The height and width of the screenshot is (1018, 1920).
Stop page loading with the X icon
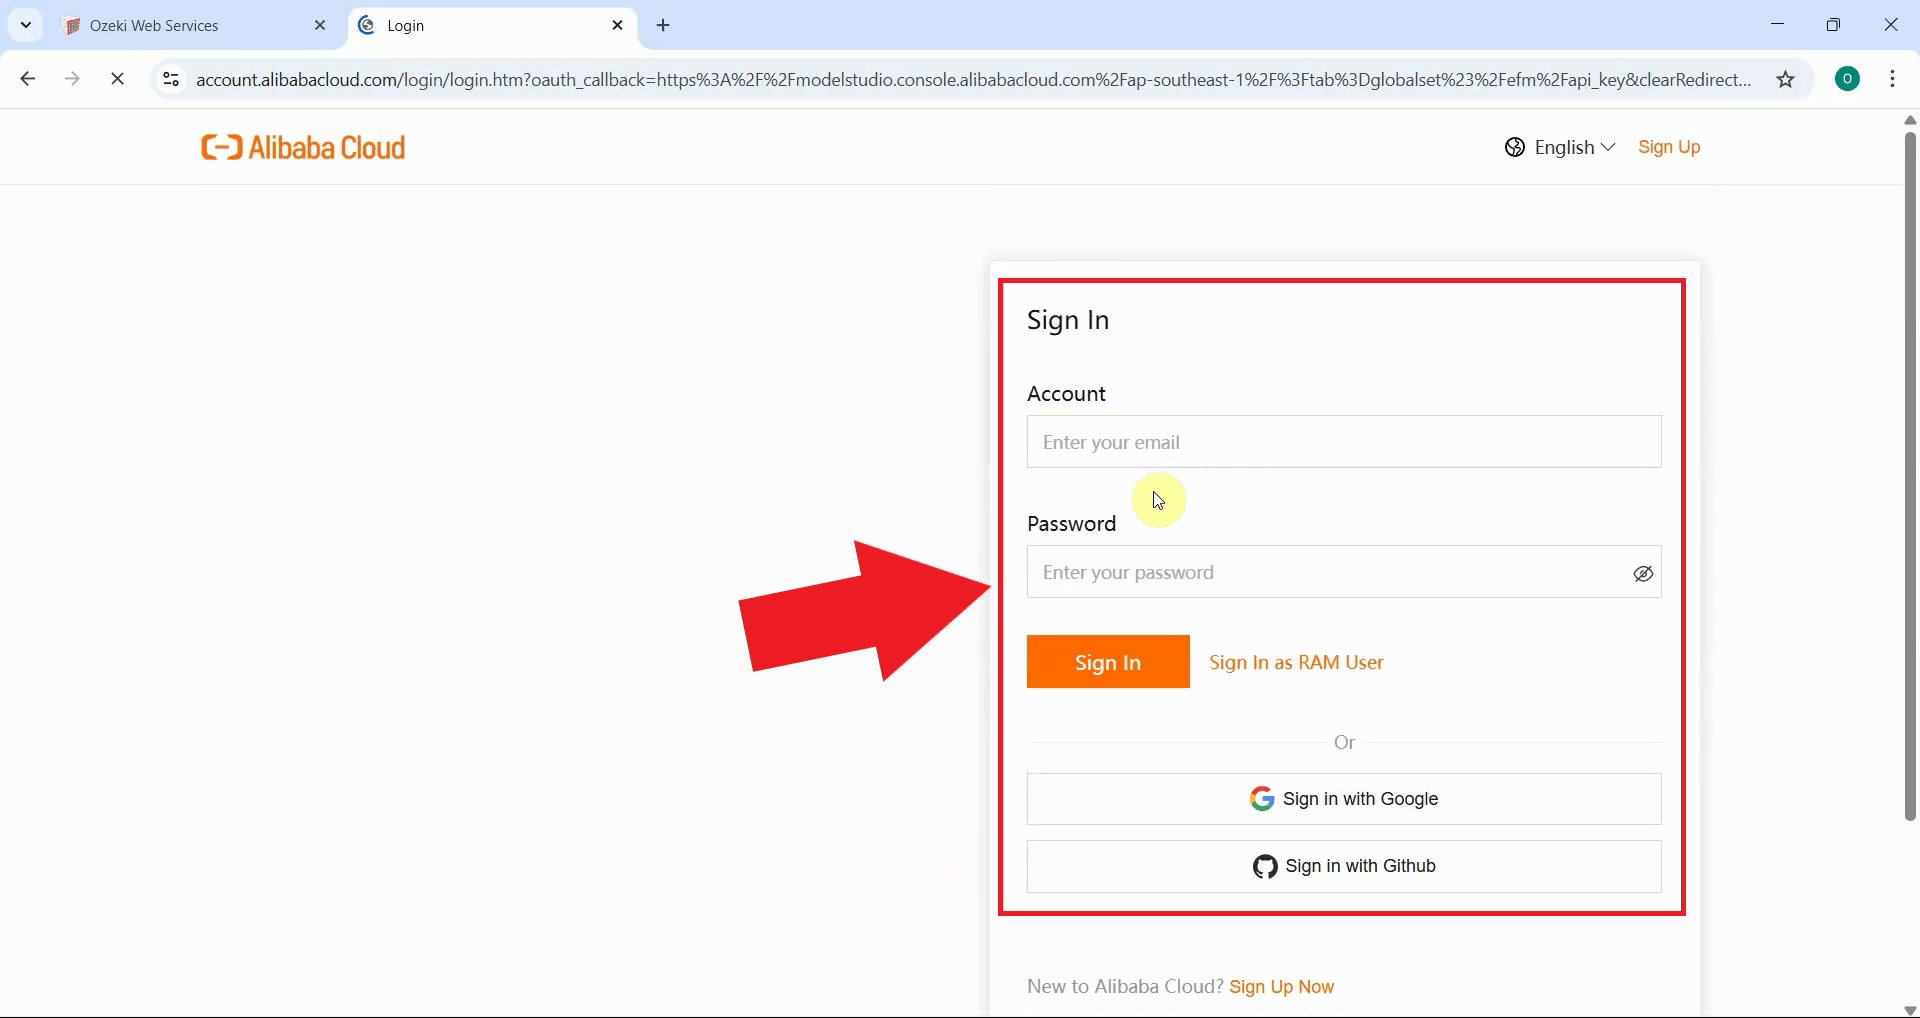point(117,79)
